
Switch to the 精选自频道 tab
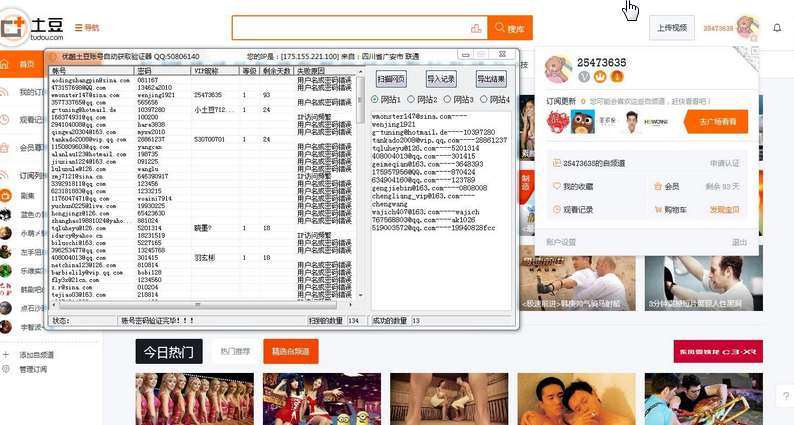click(x=291, y=352)
